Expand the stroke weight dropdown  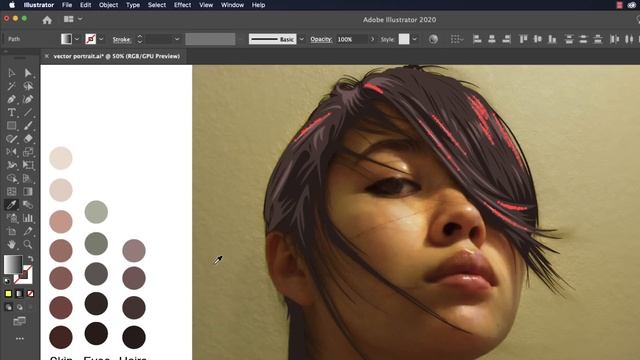click(x=177, y=39)
